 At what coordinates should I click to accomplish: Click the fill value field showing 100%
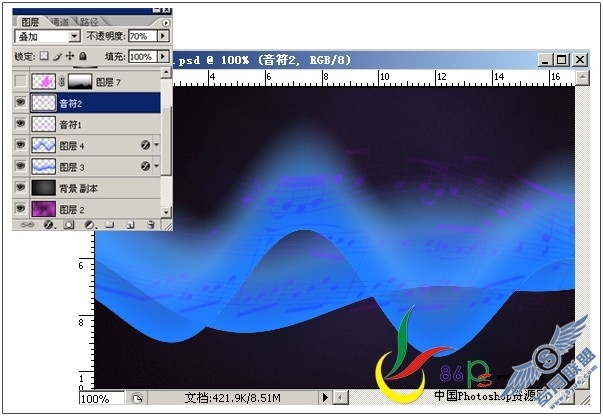(142, 57)
